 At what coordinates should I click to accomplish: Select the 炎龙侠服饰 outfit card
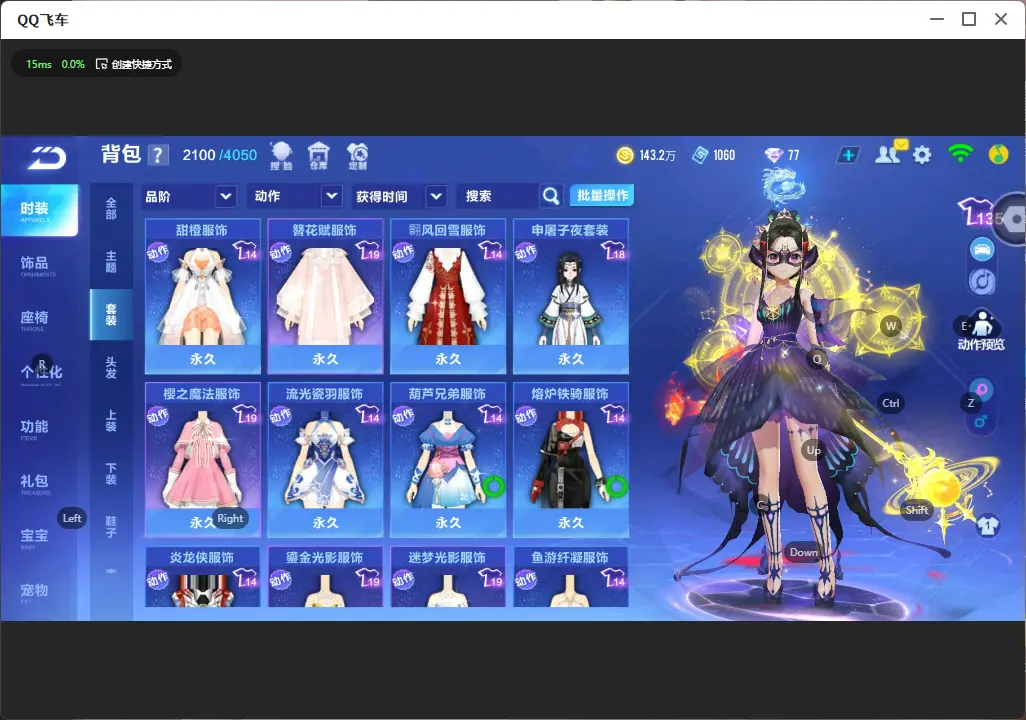(203, 577)
